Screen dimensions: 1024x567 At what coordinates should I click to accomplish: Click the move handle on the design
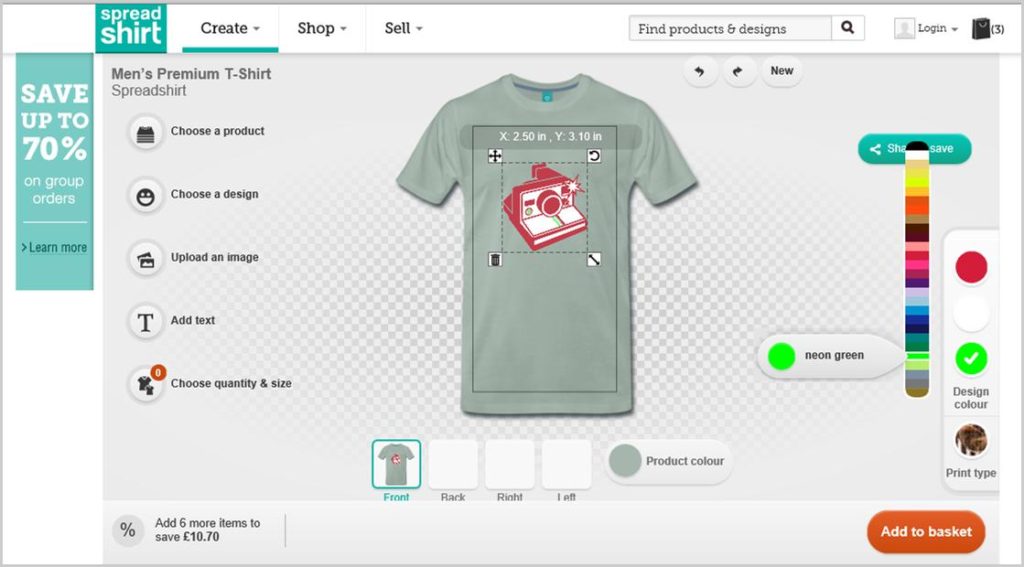[x=494, y=155]
